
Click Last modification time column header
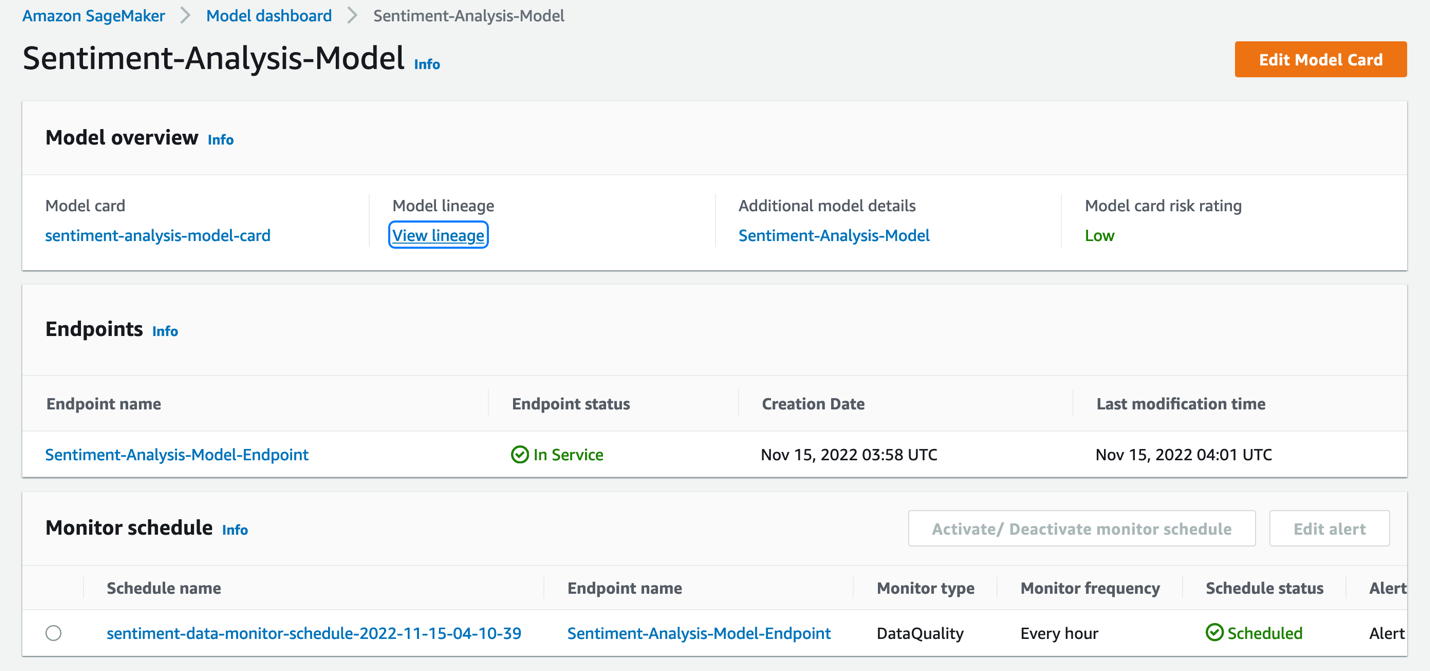tap(1181, 404)
